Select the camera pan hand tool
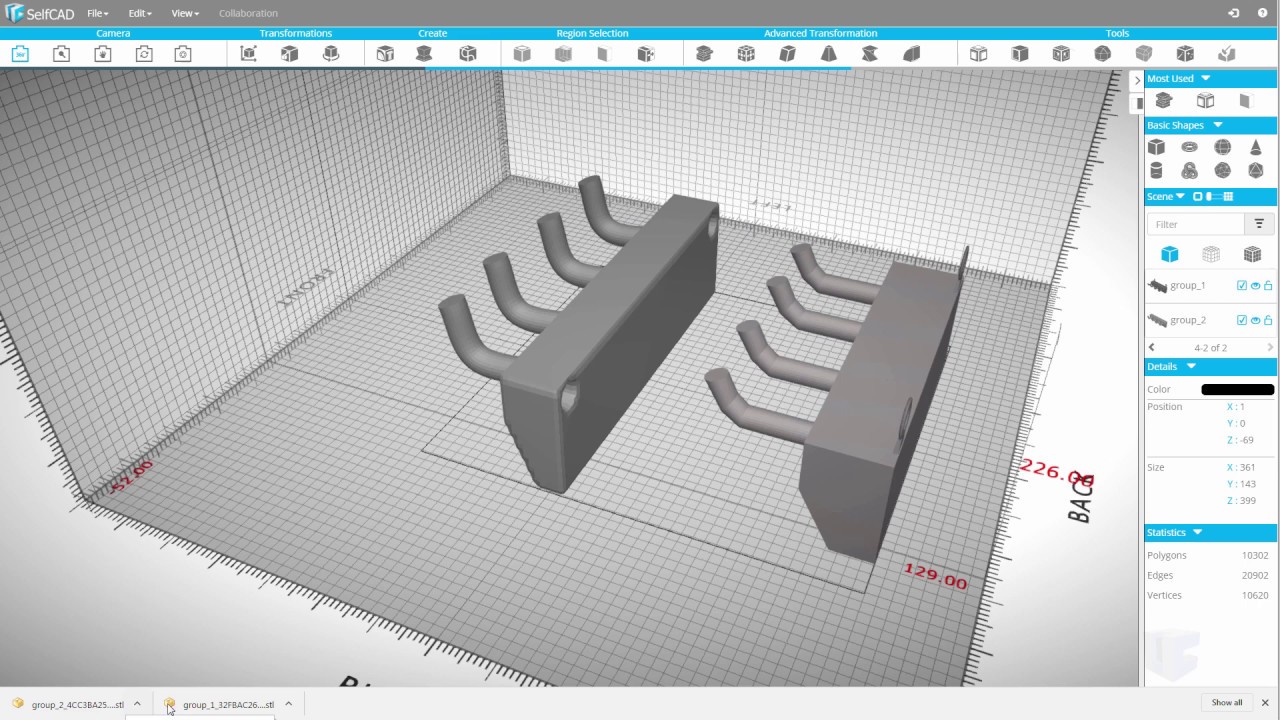This screenshot has width=1280, height=720. point(103,54)
